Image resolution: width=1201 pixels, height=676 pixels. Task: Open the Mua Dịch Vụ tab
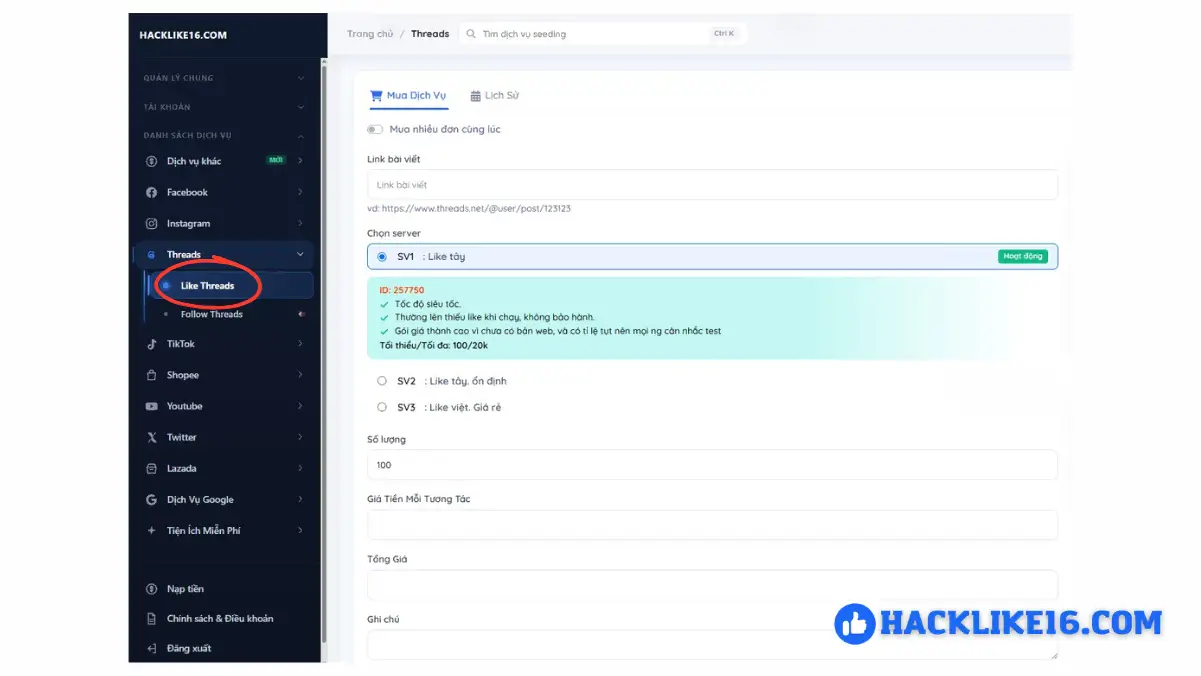[x=408, y=96]
